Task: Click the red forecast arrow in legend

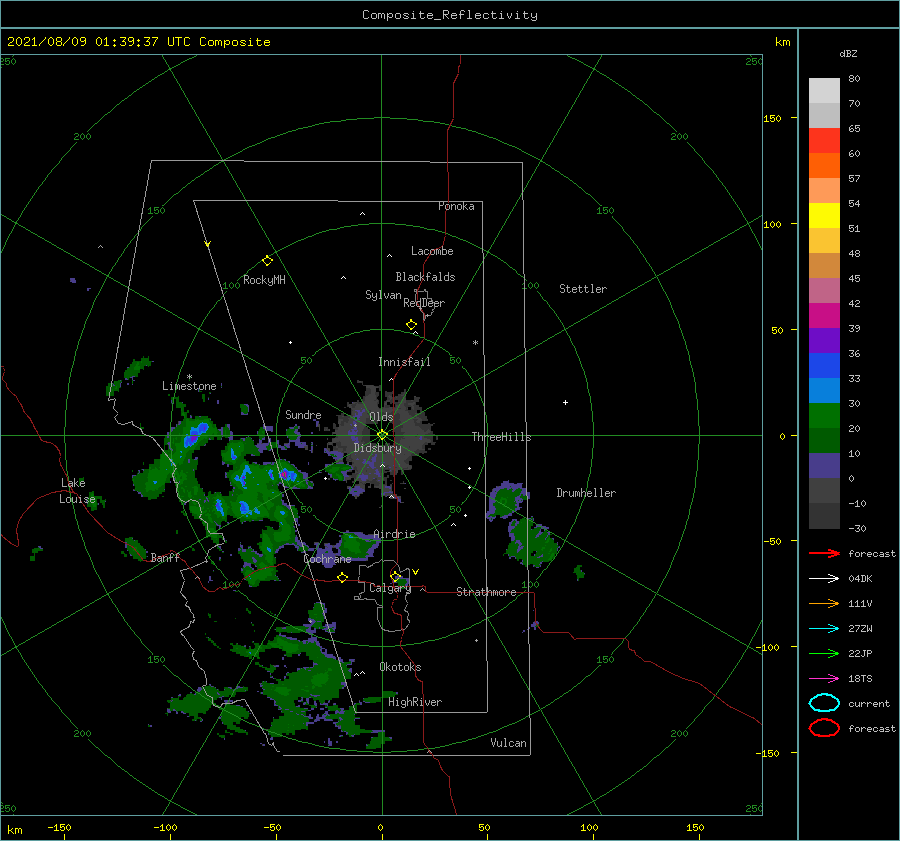Action: tap(824, 553)
